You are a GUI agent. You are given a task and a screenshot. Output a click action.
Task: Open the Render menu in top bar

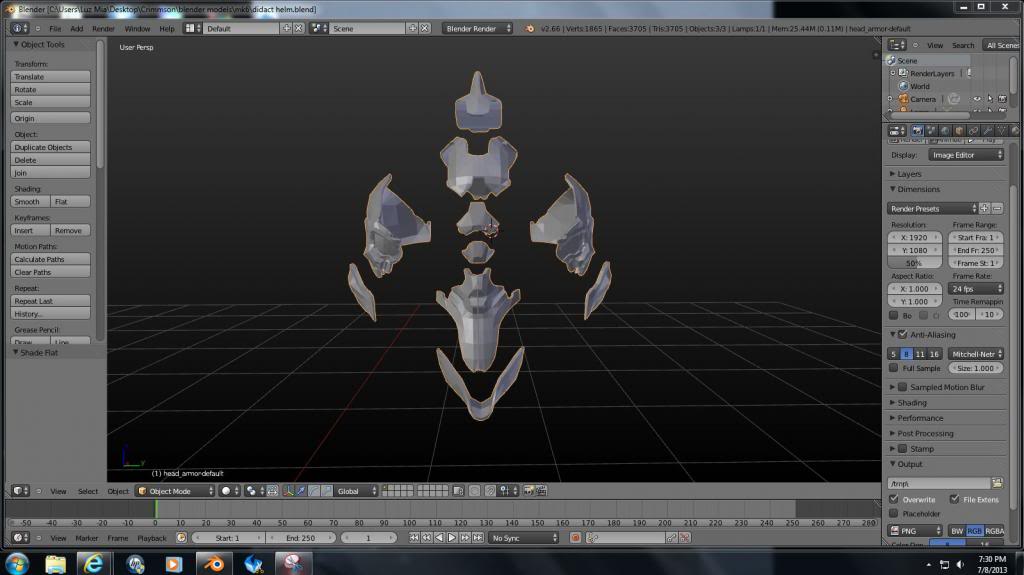pyautogui.click(x=103, y=28)
